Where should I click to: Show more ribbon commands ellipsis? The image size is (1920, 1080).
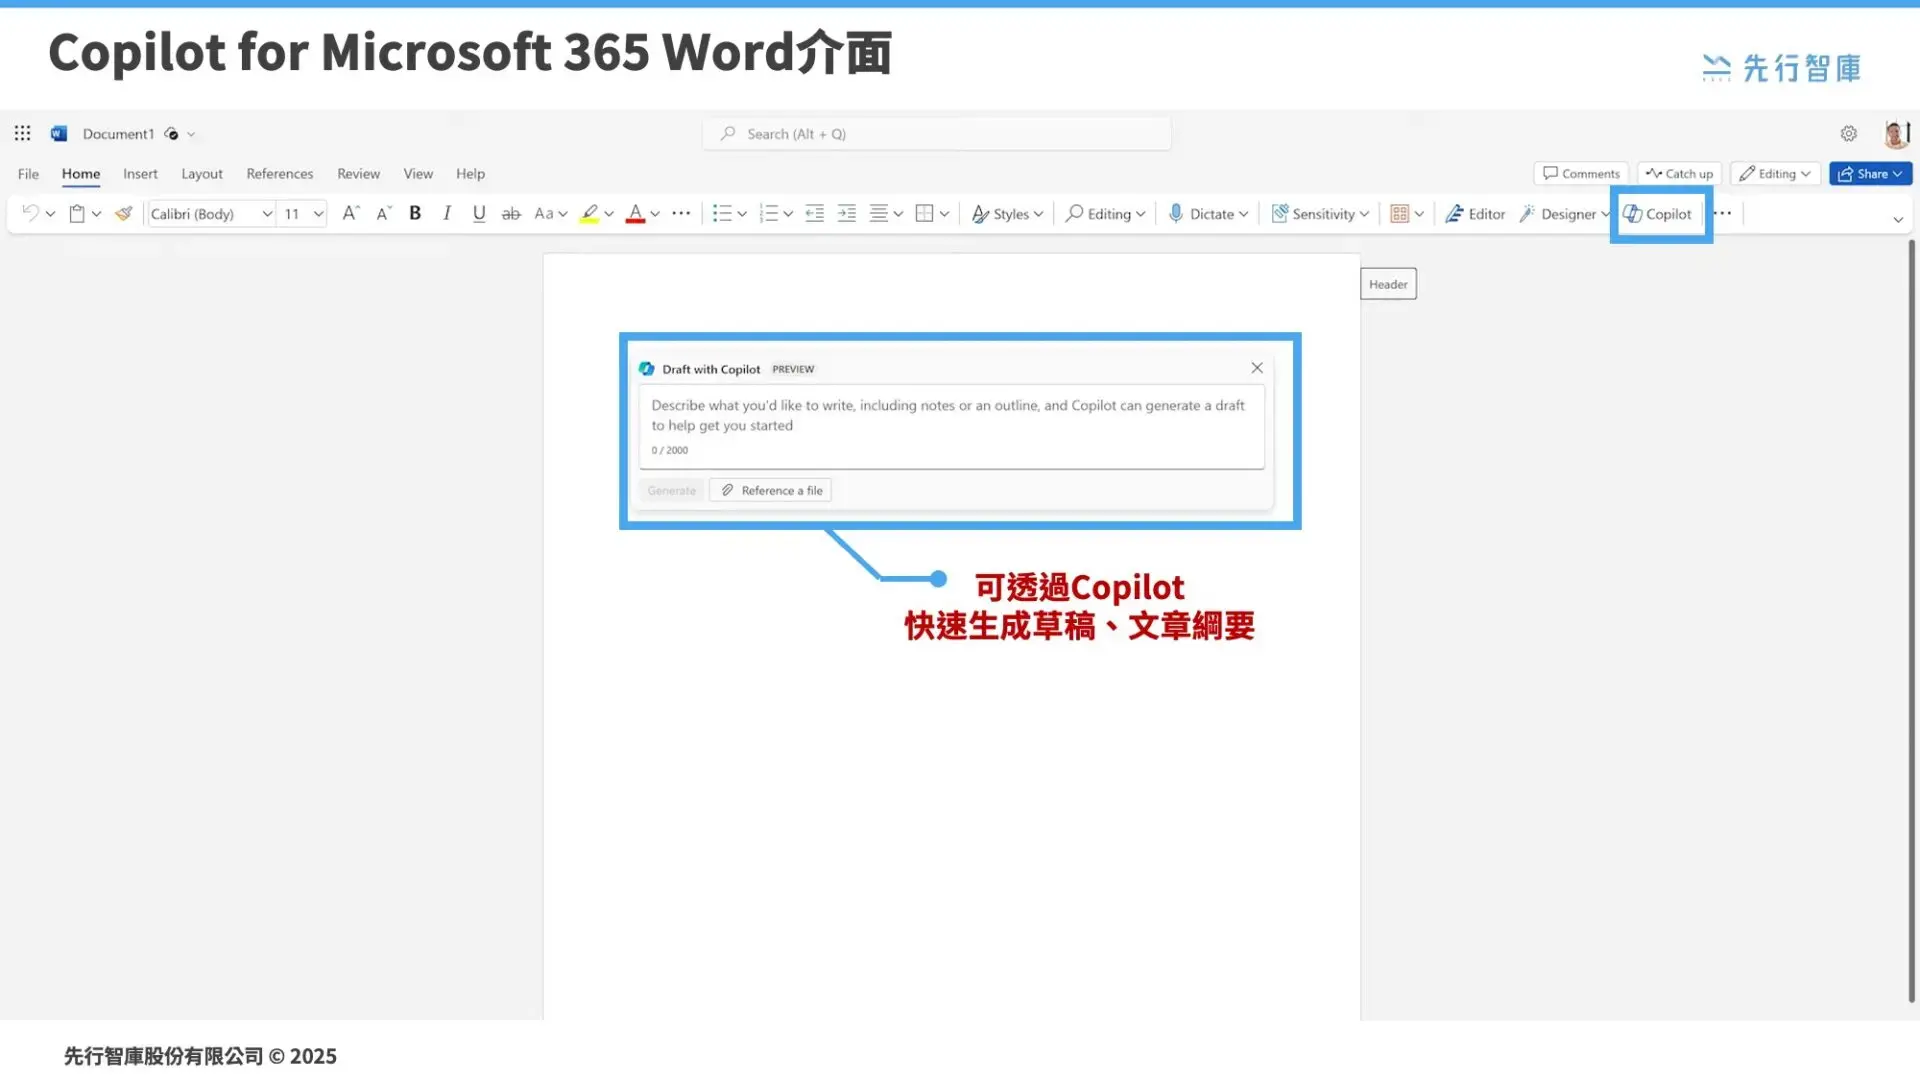tap(1722, 213)
